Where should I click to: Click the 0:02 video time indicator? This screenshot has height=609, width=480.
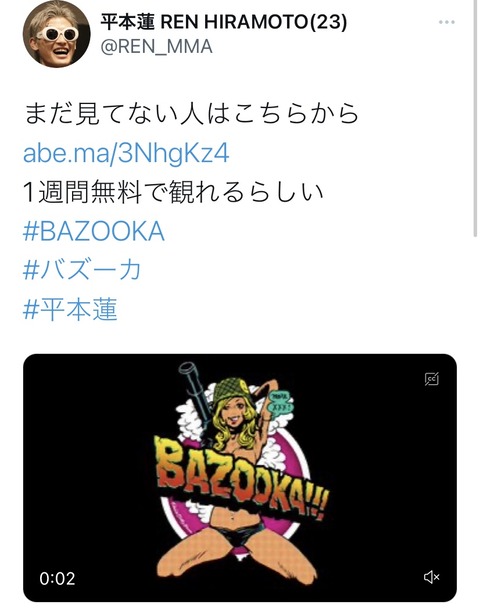point(57,578)
